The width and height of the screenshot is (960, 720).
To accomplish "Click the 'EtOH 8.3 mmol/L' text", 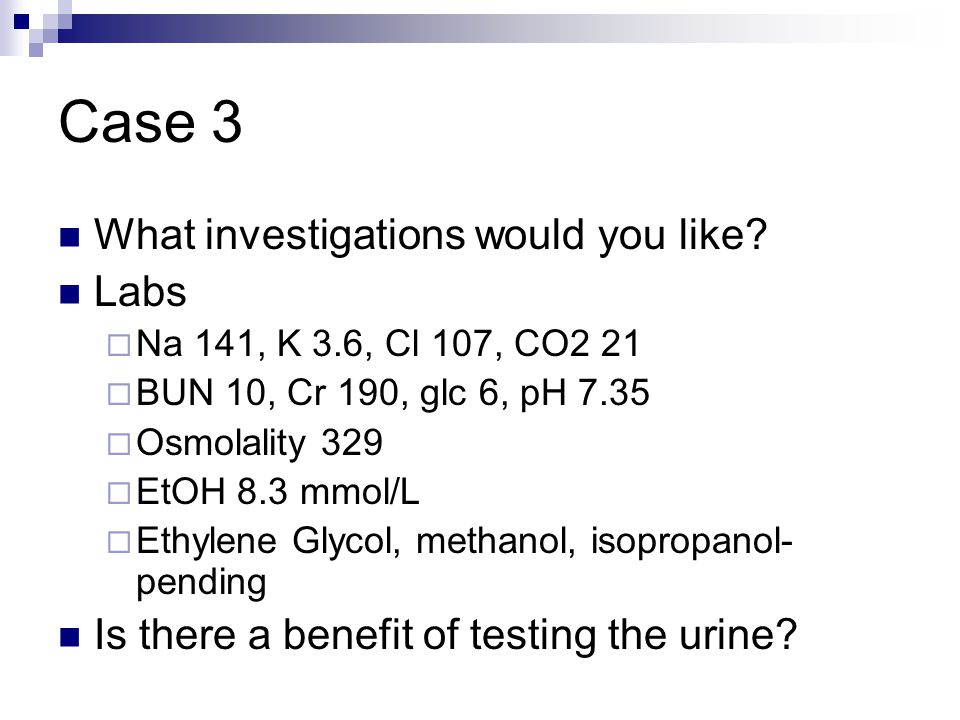I will [x=278, y=491].
